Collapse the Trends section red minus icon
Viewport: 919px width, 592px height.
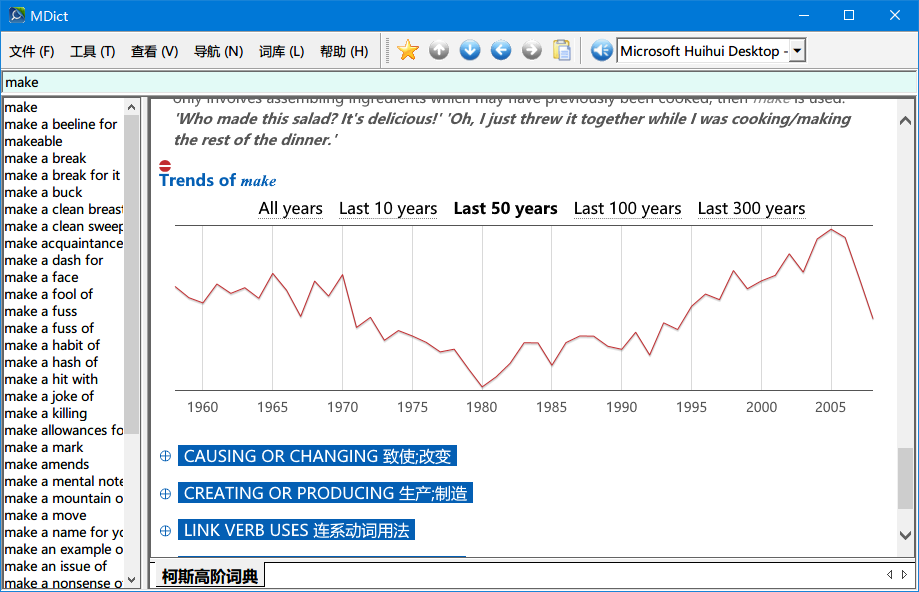tap(165, 166)
